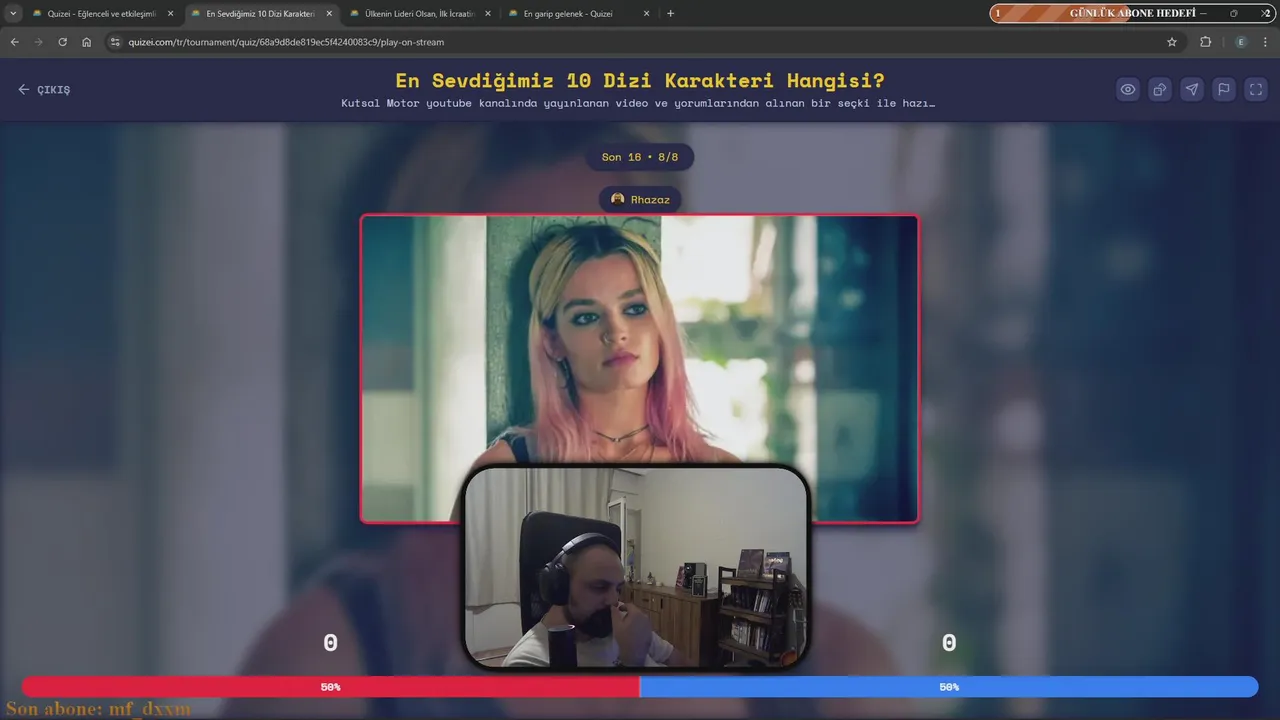Go forward in browser history

[x=38, y=42]
